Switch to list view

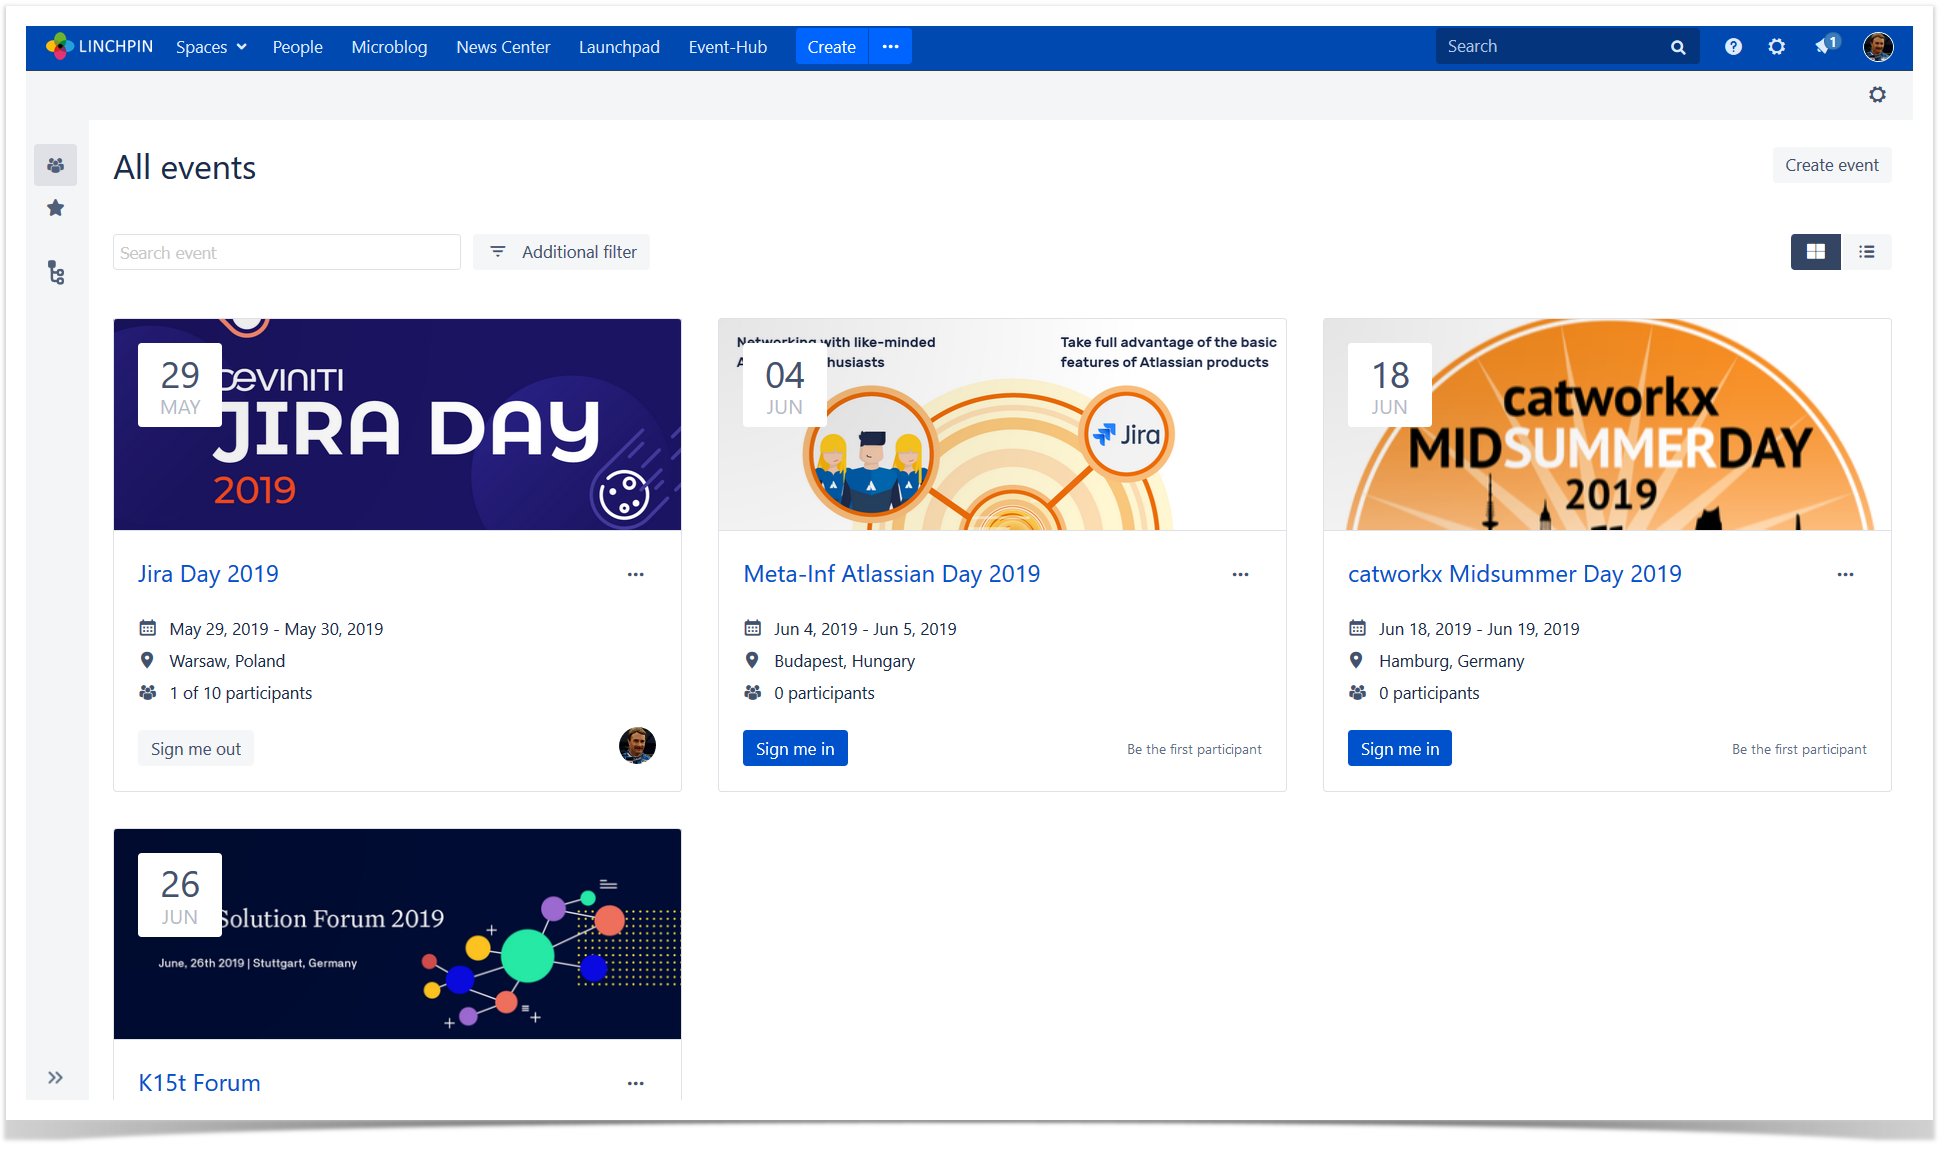tap(1866, 252)
